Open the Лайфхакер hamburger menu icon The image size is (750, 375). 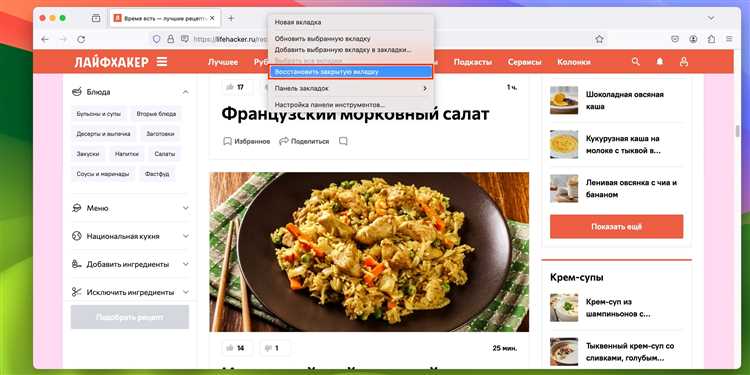[x=162, y=62]
